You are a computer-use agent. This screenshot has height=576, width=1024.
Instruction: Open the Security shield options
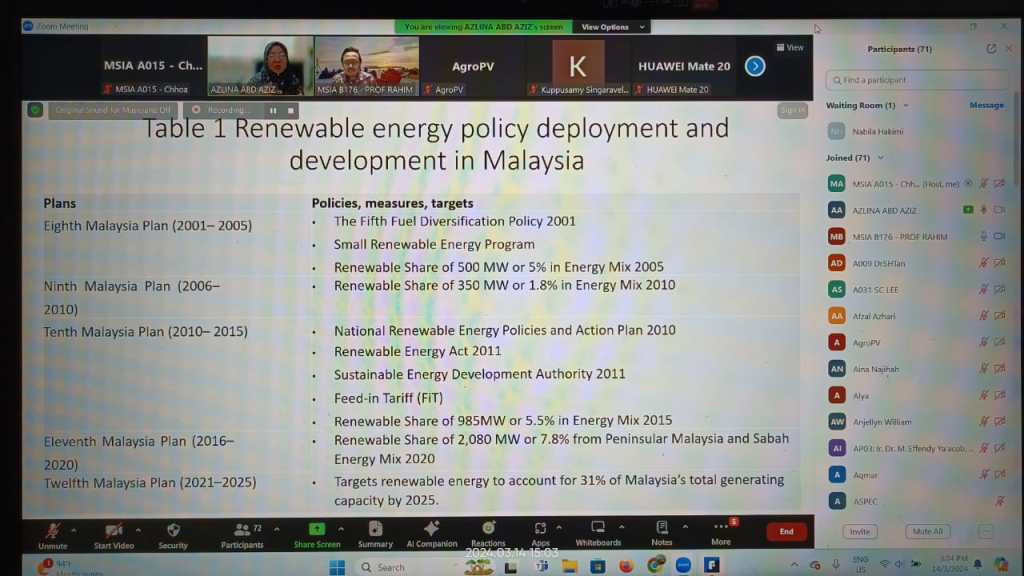point(173,530)
